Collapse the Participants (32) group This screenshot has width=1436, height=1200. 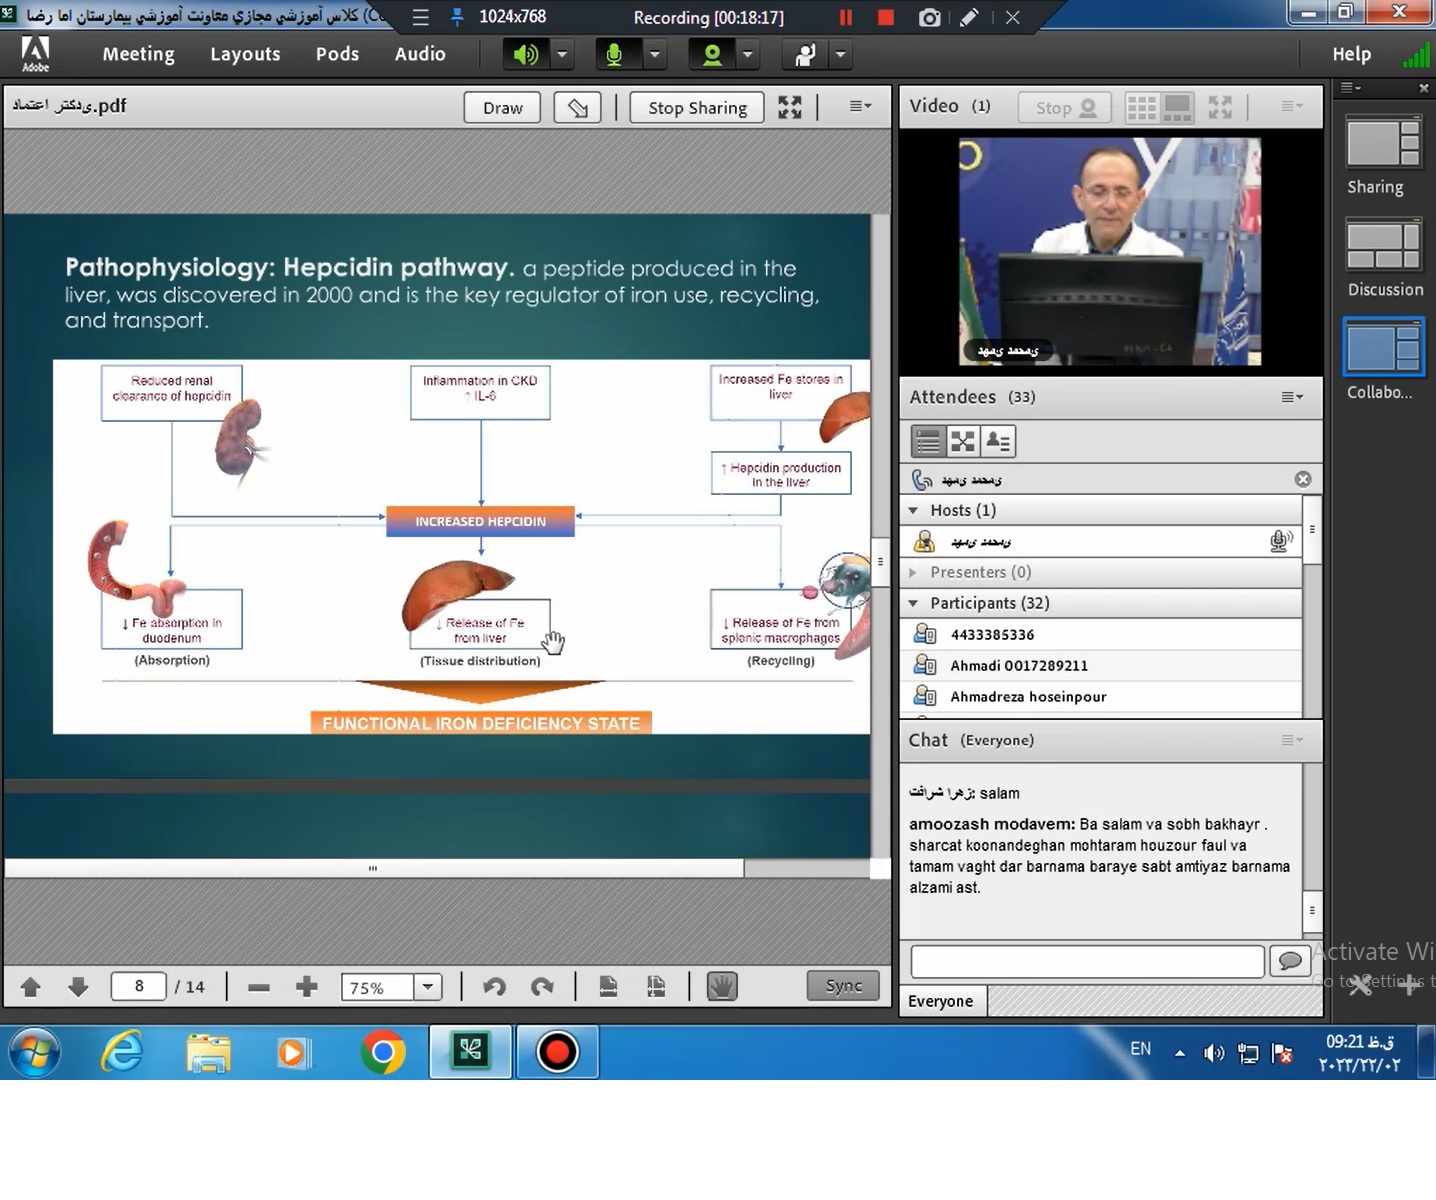click(913, 603)
